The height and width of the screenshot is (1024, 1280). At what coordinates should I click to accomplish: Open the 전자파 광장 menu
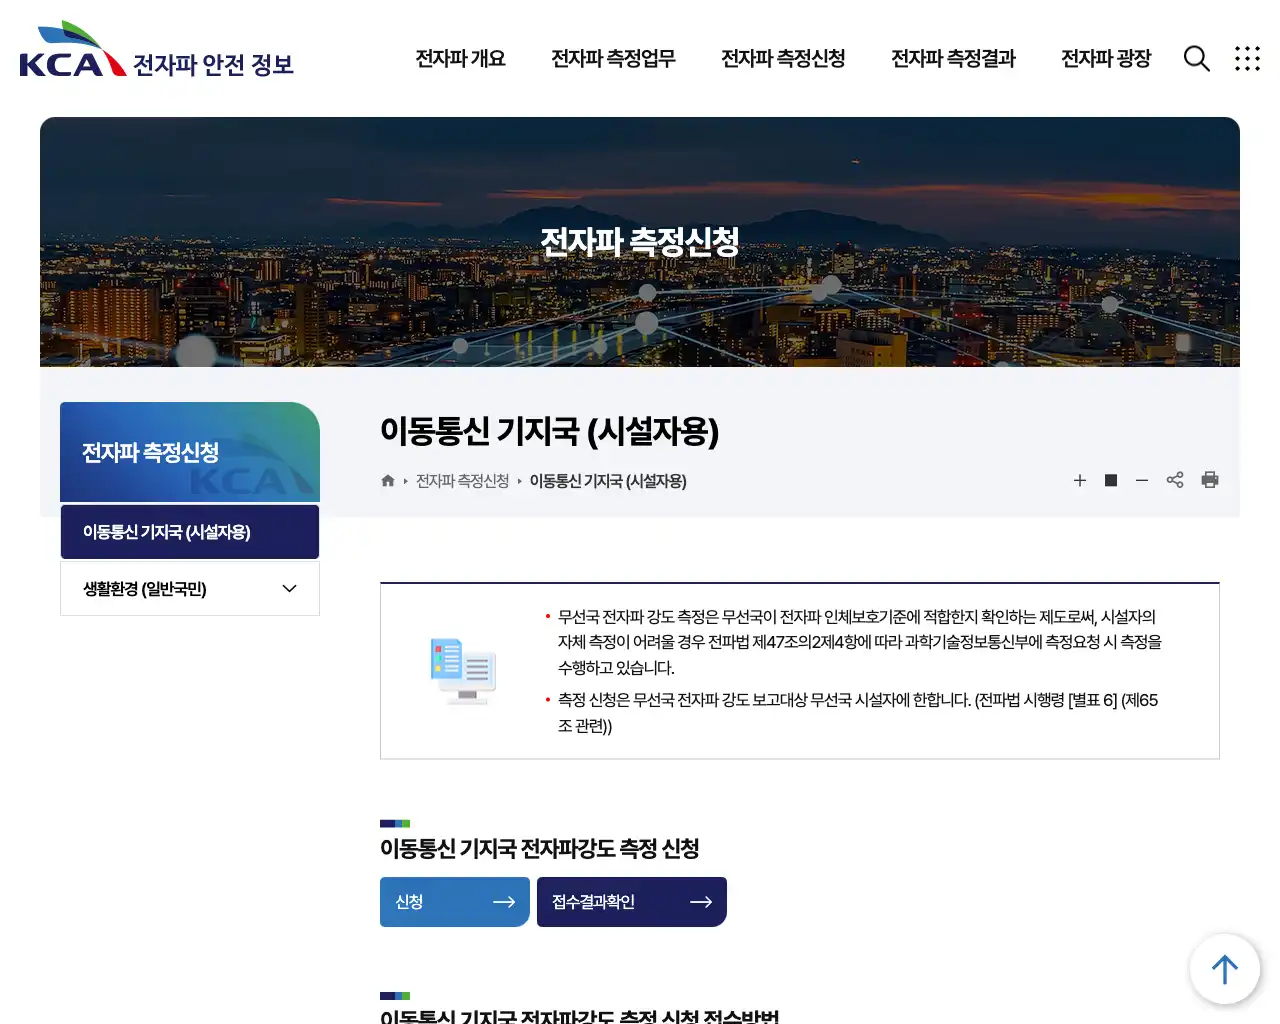[1106, 59]
